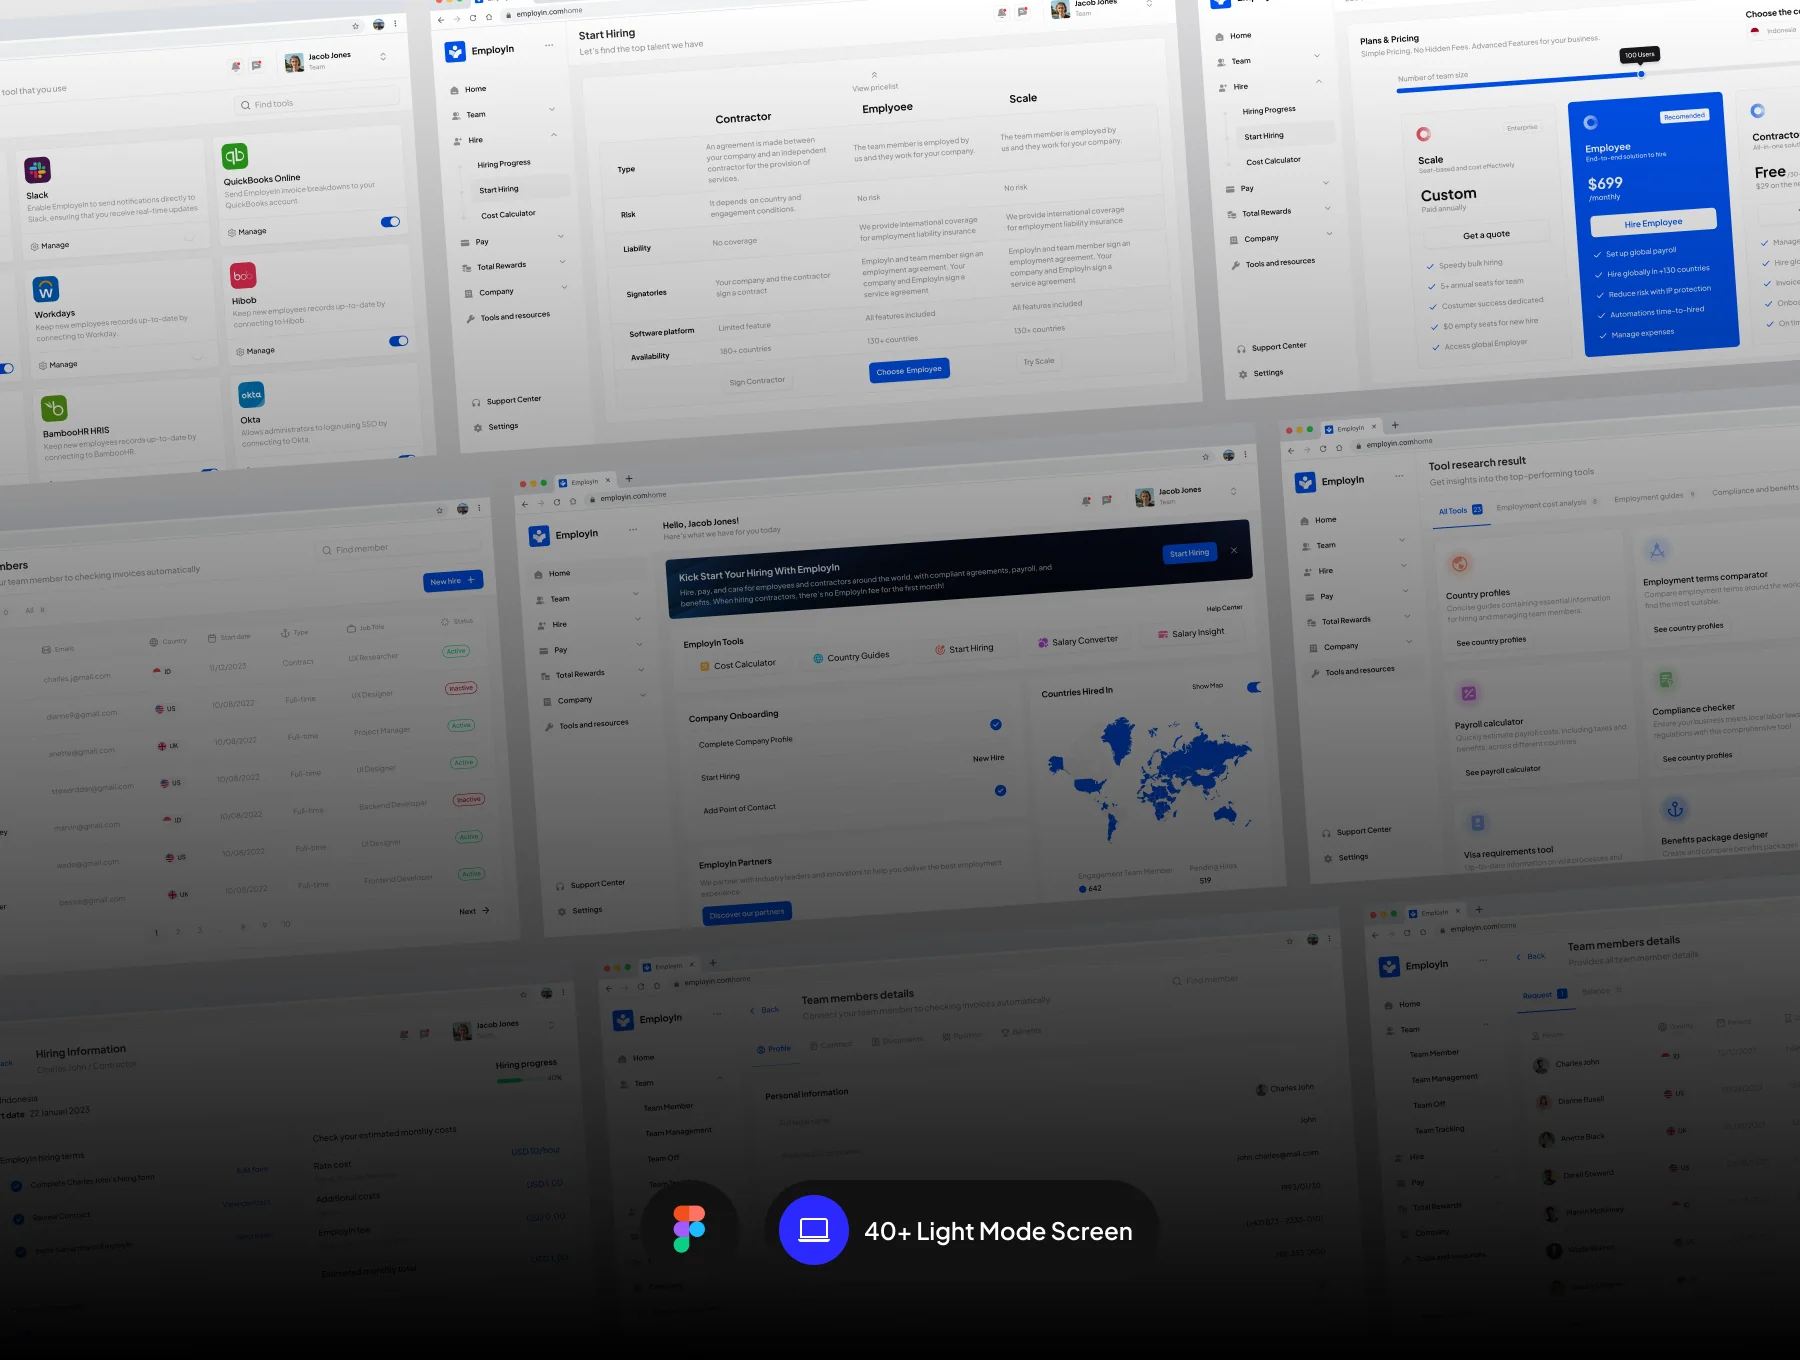Tick the Review Contract checkbox in the Hiring Information window
Viewport: 1800px width, 1360px height.
point(18,1219)
